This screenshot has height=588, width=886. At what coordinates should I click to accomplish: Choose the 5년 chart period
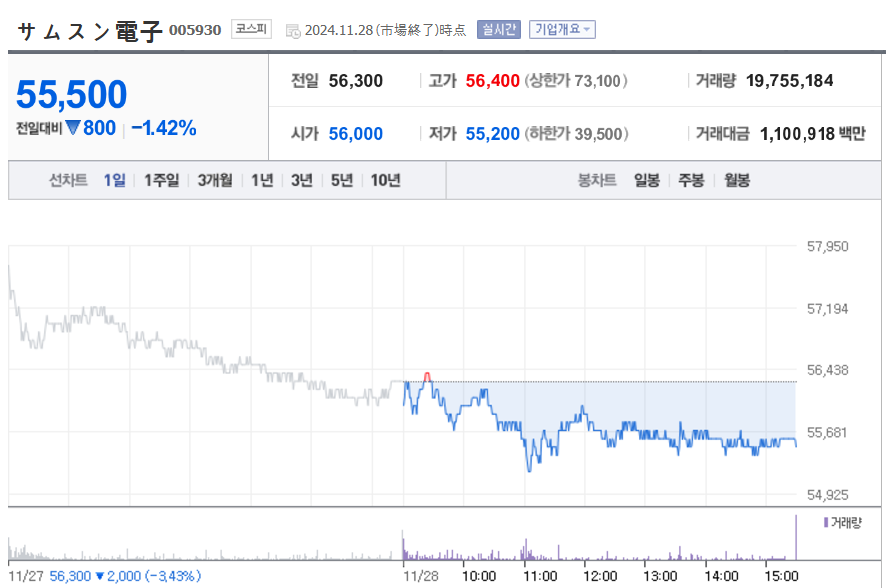(342, 180)
